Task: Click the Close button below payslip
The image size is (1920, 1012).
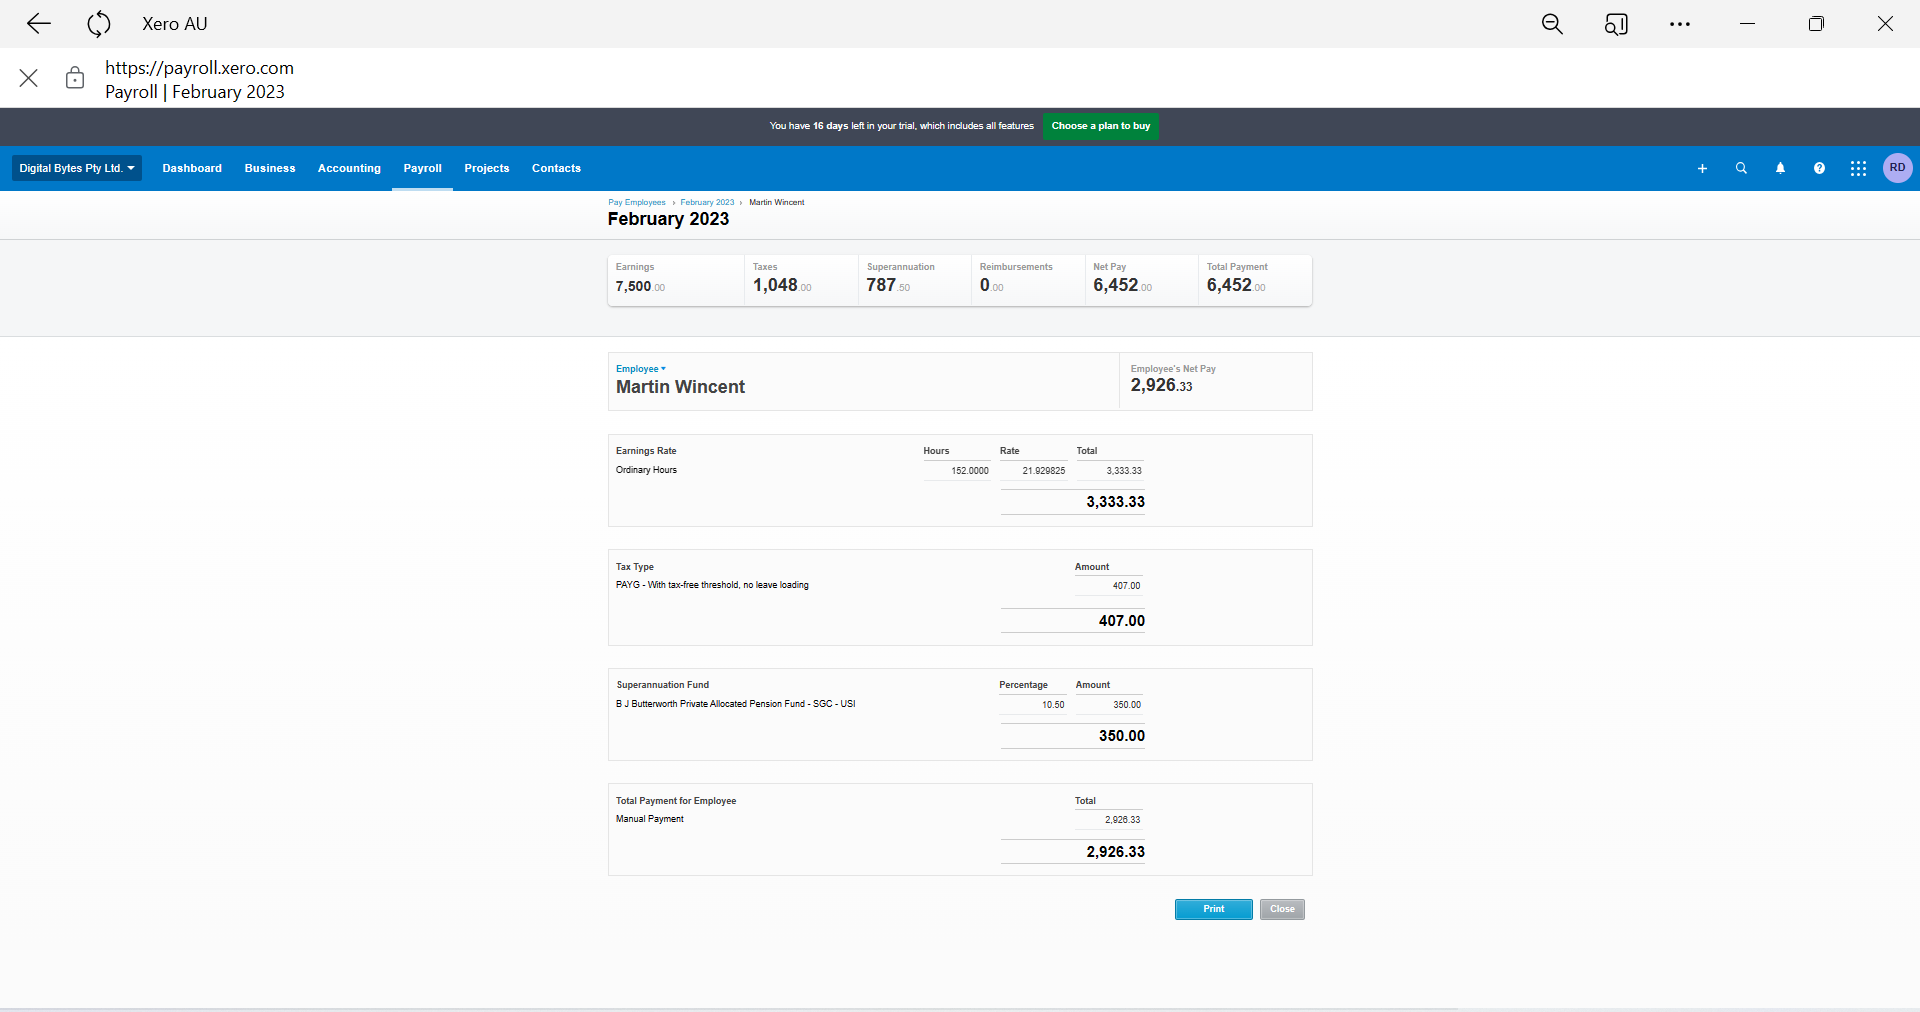Action: 1282,909
